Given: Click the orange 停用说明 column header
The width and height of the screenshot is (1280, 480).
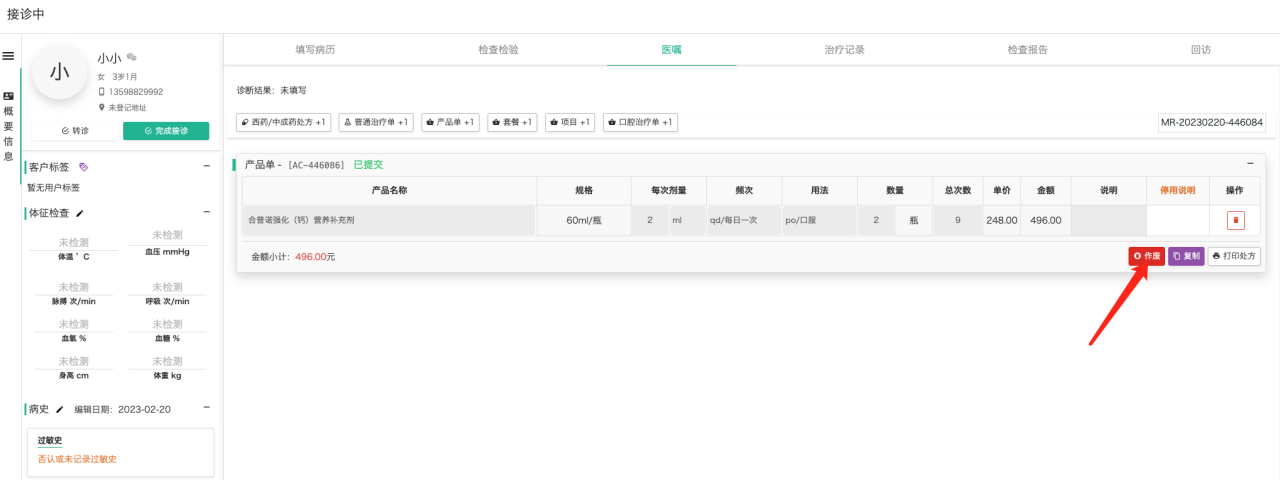Looking at the screenshot, I should click(x=1177, y=190).
